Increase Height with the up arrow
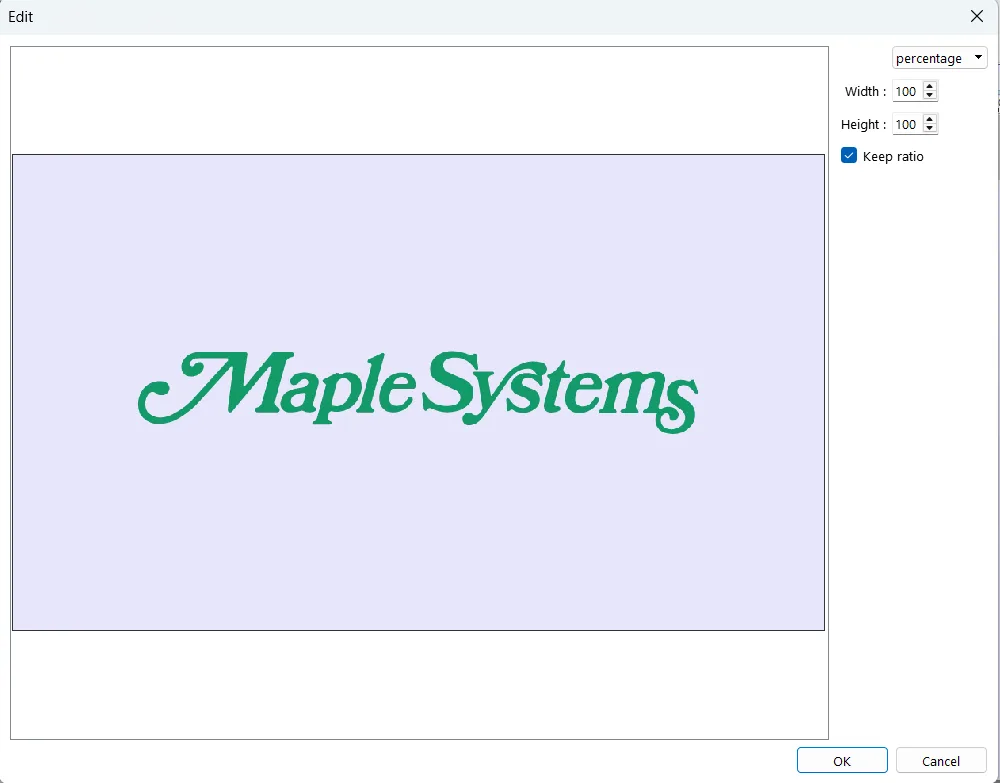The image size is (1000, 783). pos(930,120)
